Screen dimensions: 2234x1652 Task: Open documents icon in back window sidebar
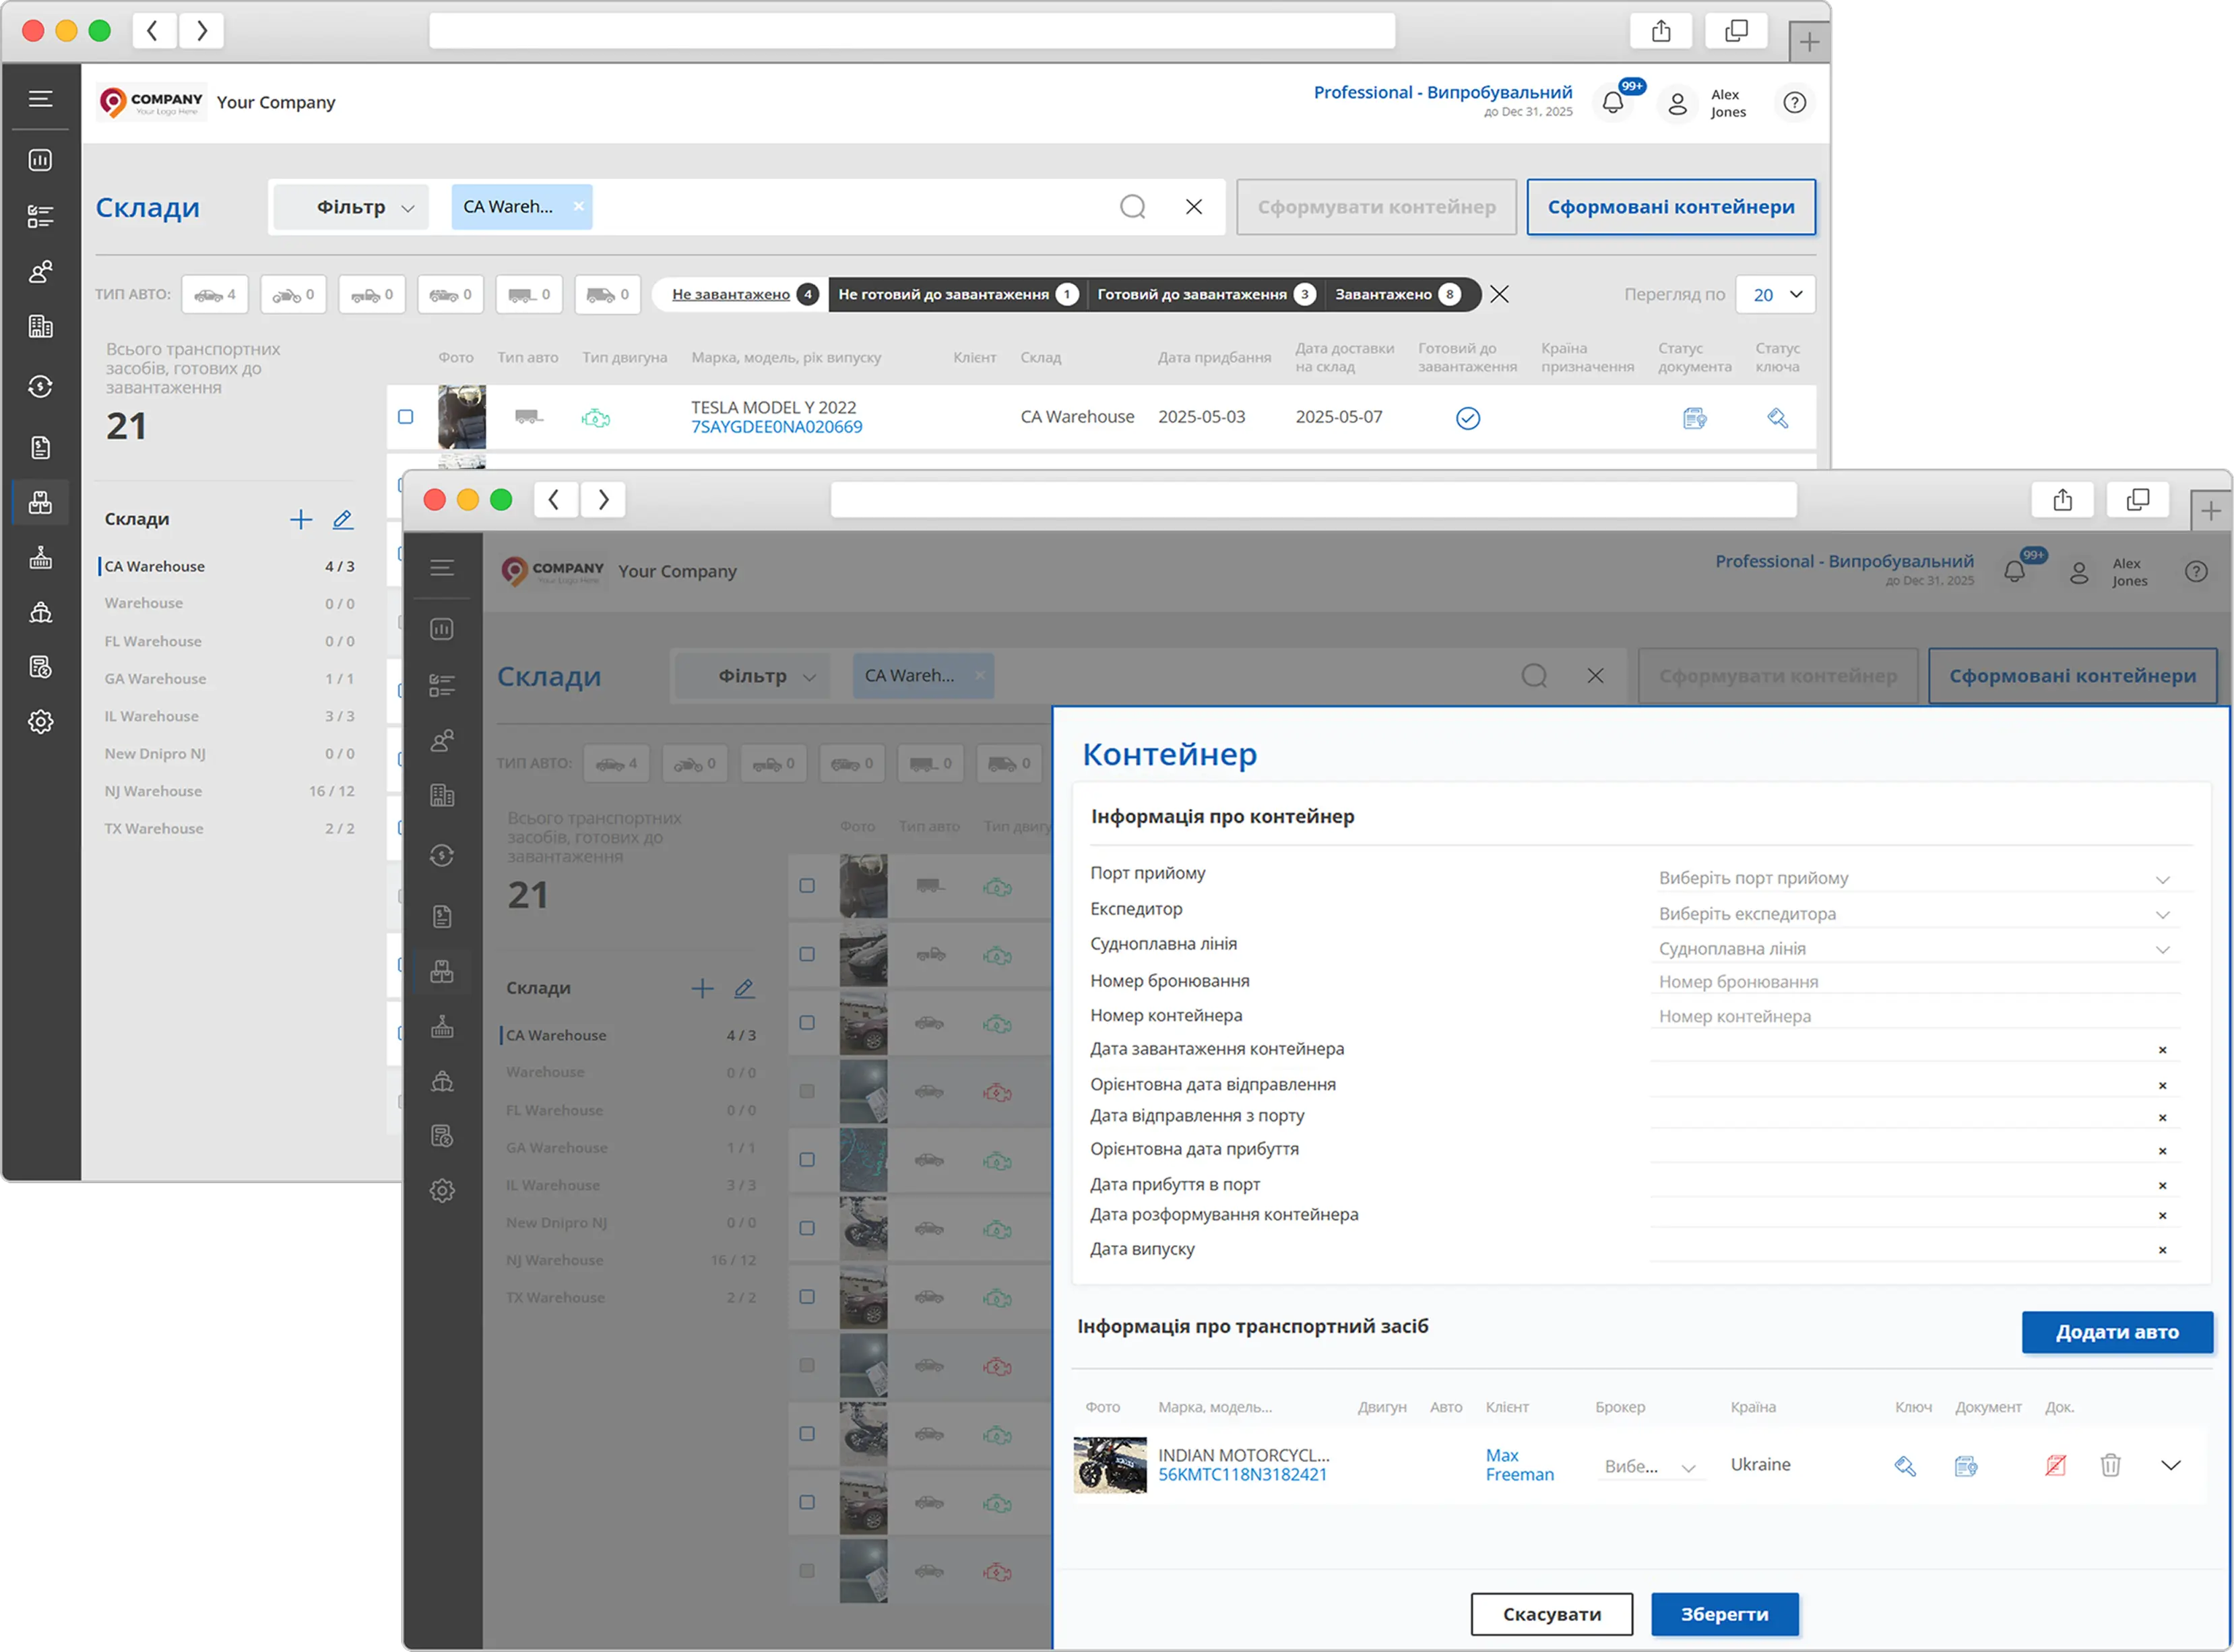(41, 447)
